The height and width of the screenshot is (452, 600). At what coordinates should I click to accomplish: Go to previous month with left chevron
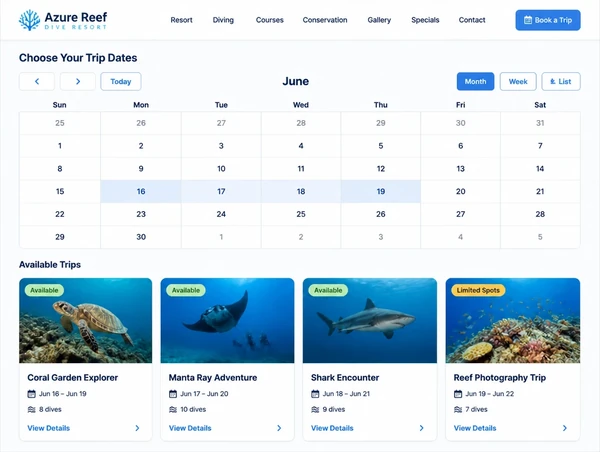tap(37, 82)
